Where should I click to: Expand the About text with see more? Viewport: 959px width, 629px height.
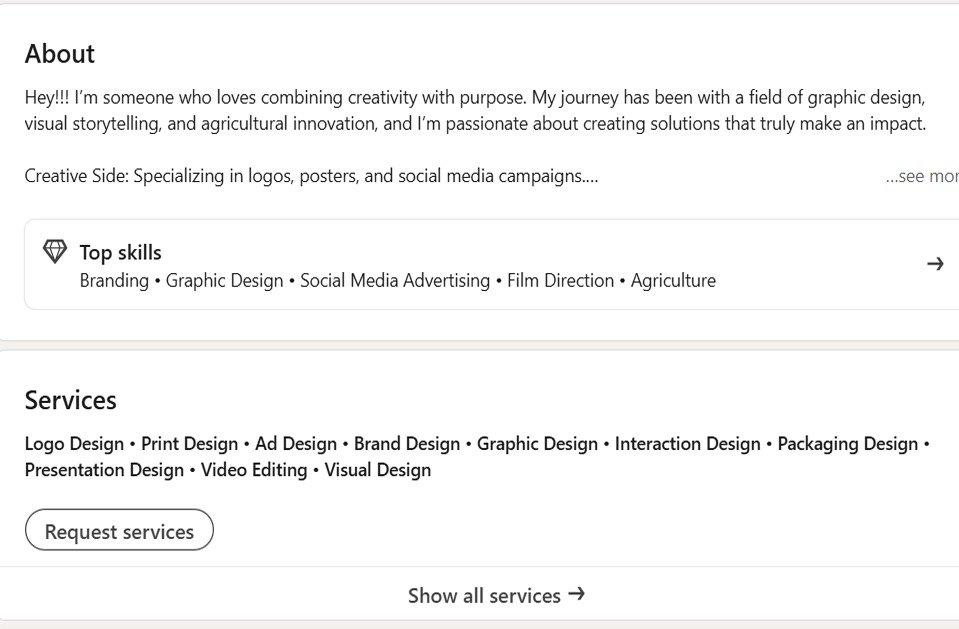(x=922, y=176)
